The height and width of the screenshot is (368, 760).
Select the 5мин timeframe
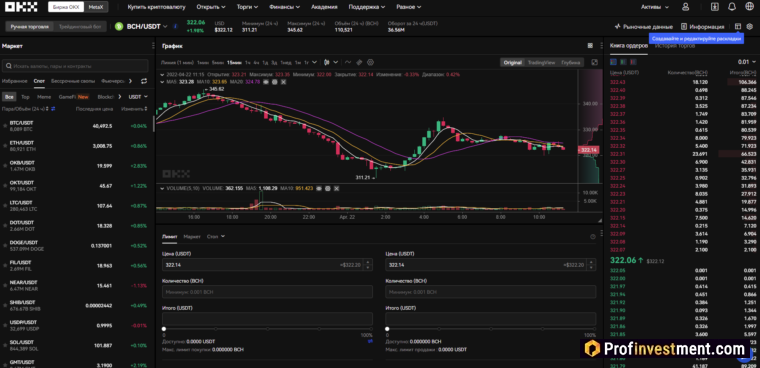click(218, 62)
